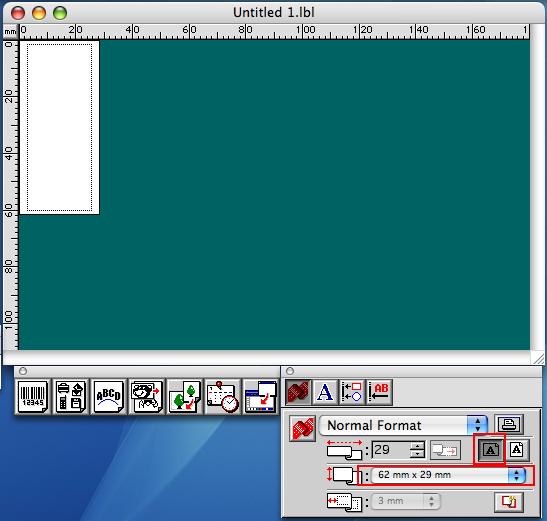The width and height of the screenshot is (547, 521).
Task: Insert a picture using the tree image icon
Action: 185,396
